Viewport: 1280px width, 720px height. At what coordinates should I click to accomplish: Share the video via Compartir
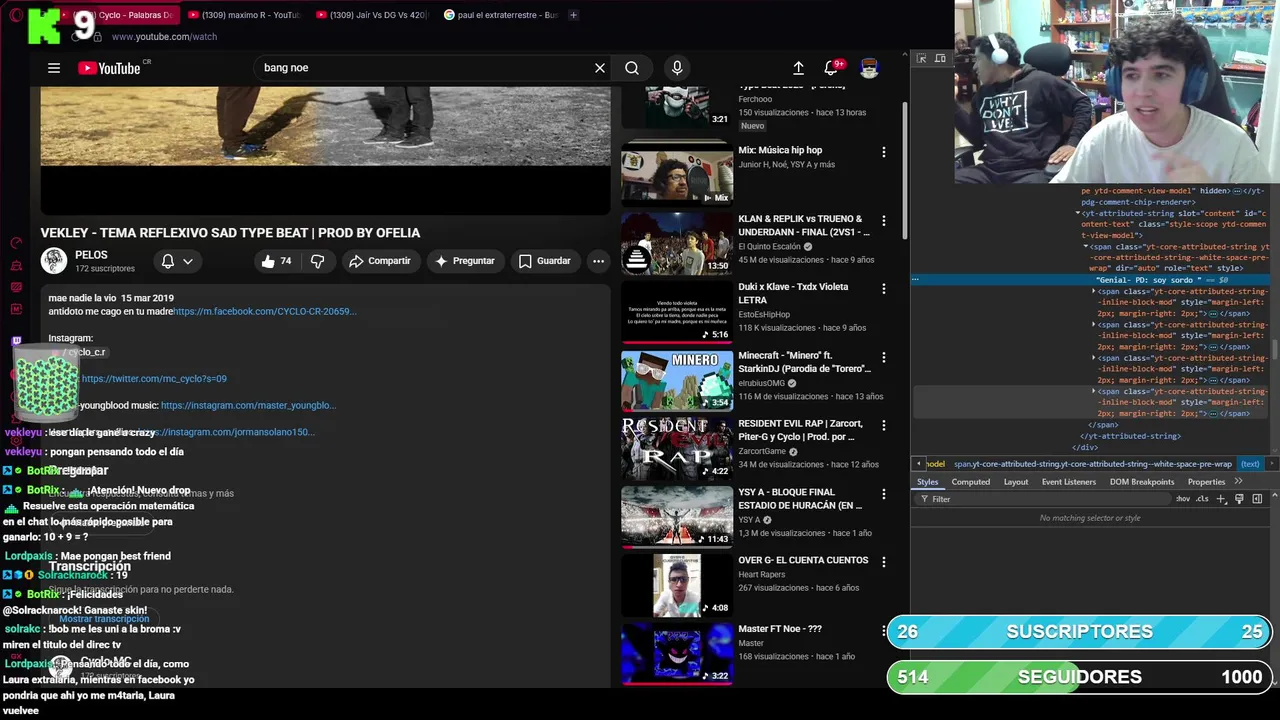pos(379,261)
